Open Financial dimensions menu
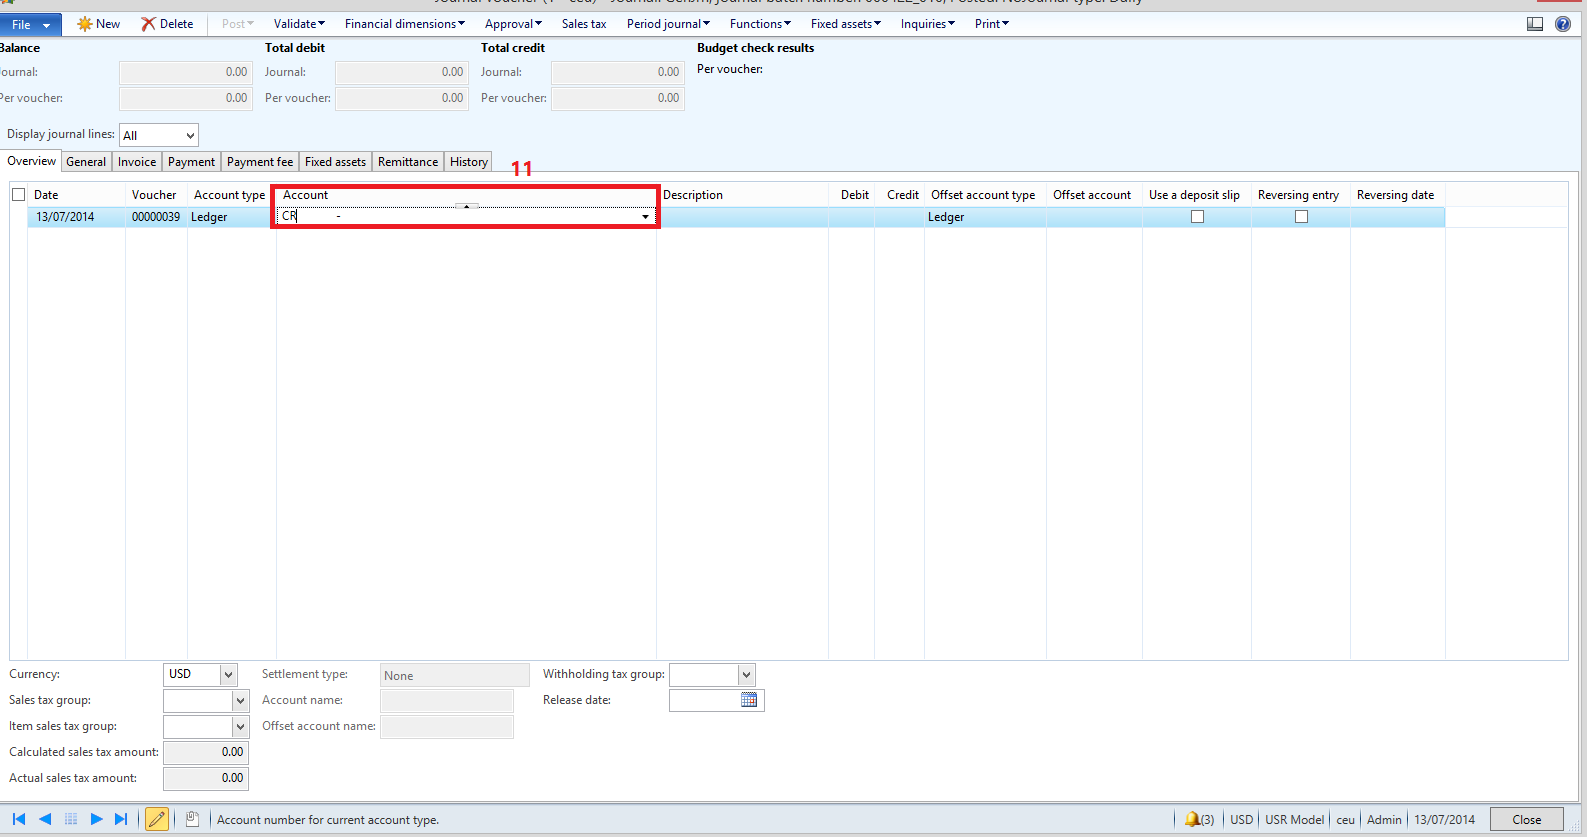Image resolution: width=1587 pixels, height=837 pixels. (405, 24)
